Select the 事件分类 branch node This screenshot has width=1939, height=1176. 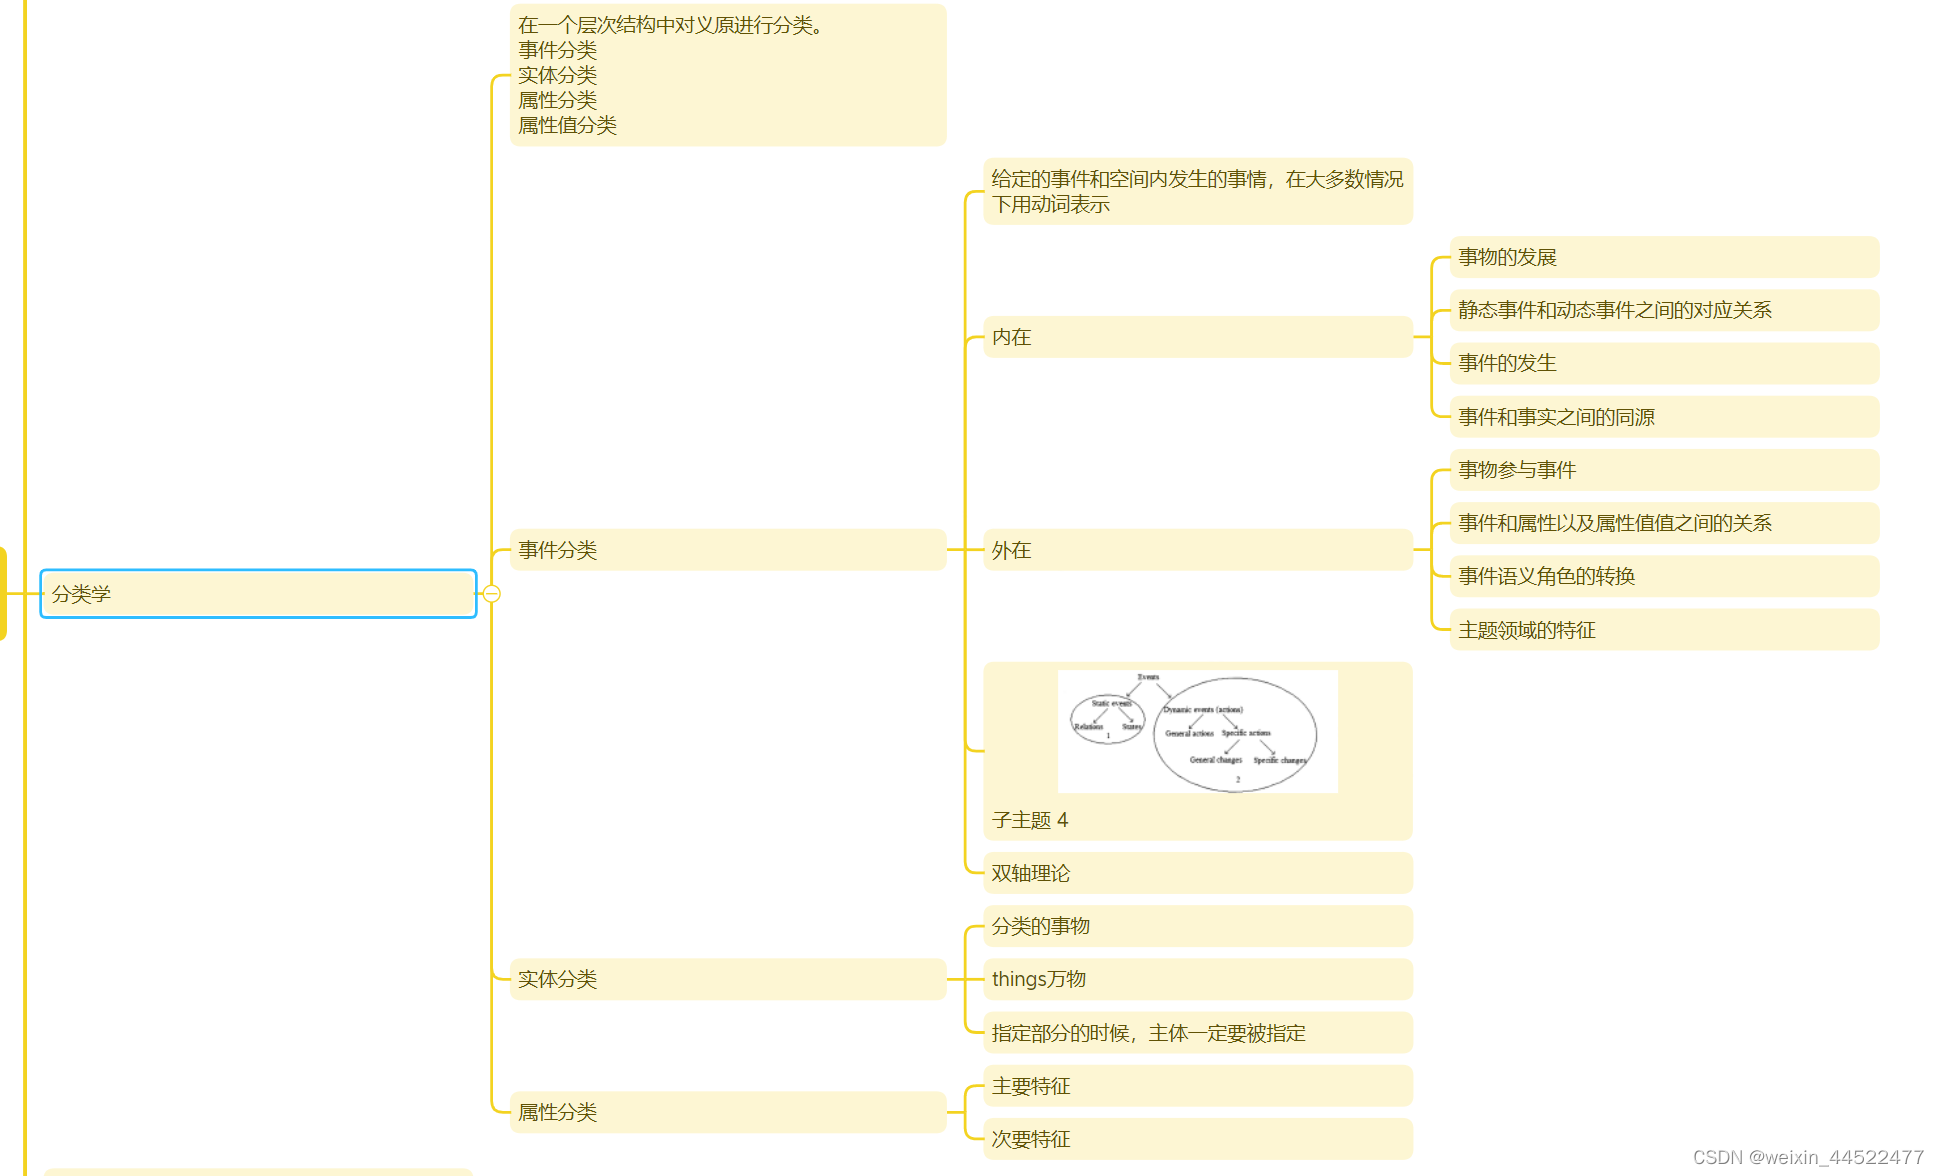558,549
